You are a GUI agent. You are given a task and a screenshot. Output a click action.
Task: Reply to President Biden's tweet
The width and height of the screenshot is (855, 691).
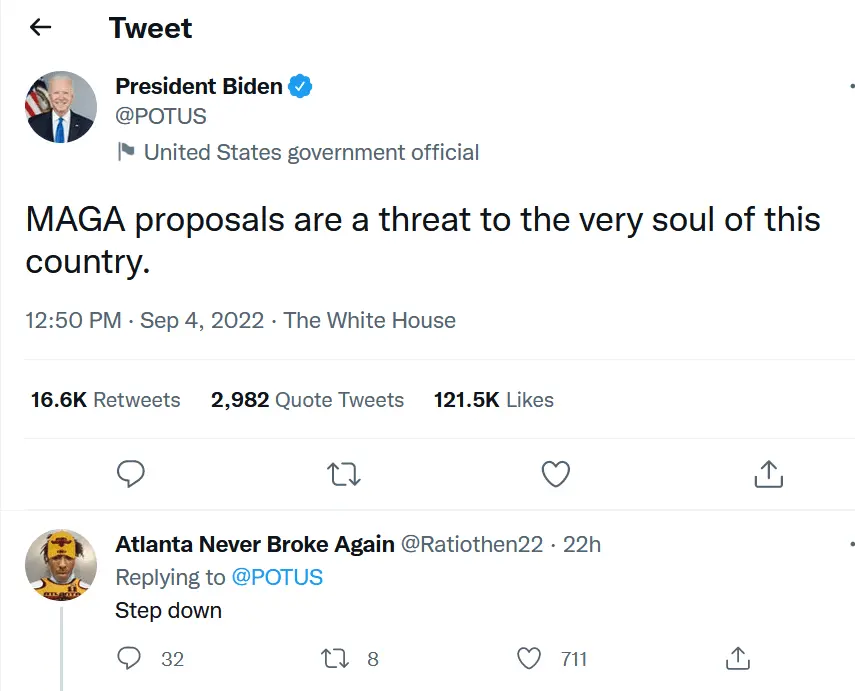pos(131,474)
